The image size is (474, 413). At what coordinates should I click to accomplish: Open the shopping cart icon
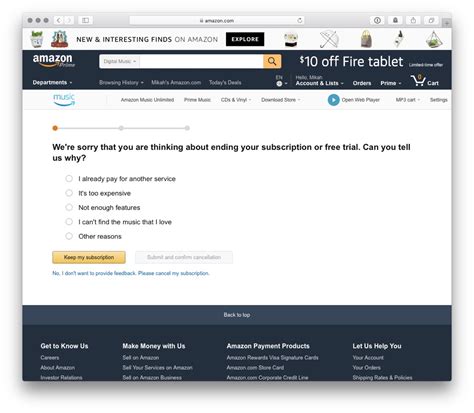click(x=418, y=80)
